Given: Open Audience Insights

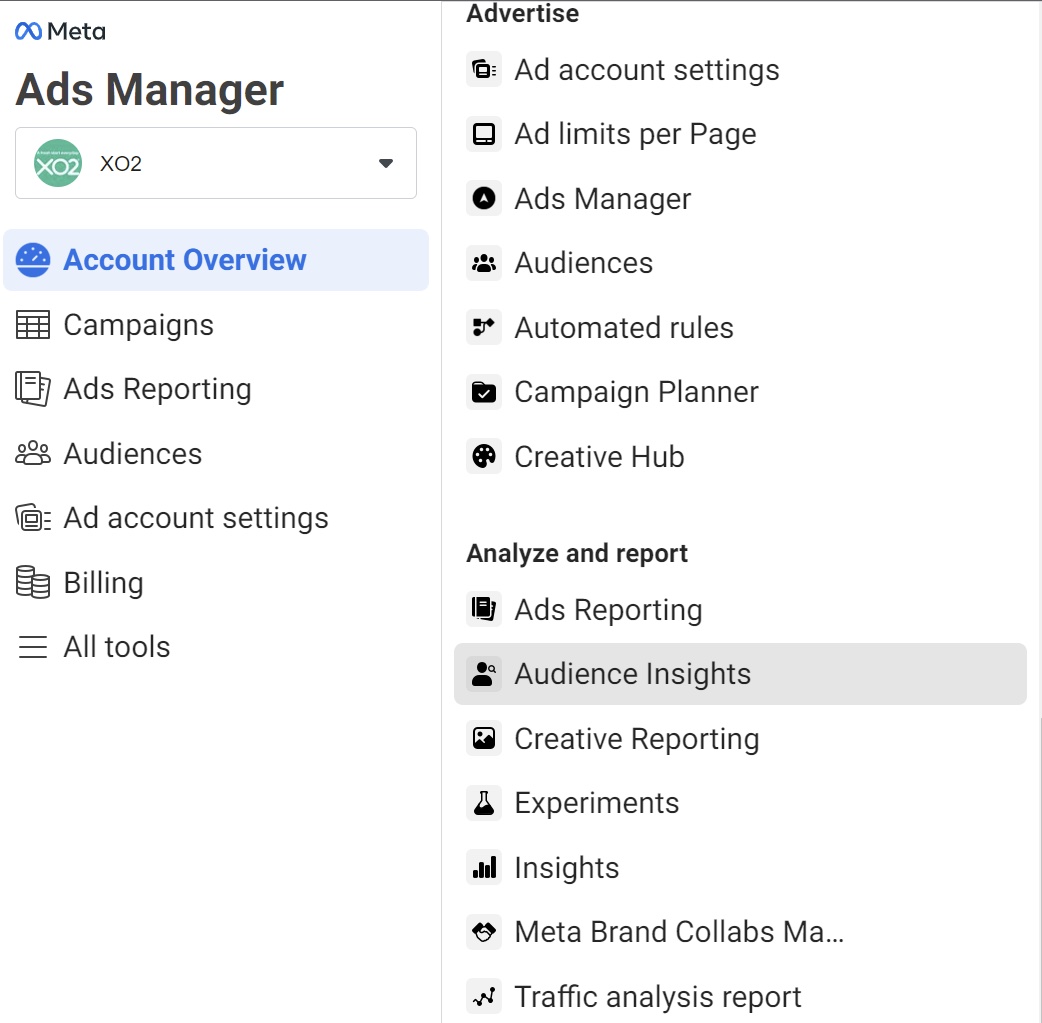Looking at the screenshot, I should click(x=740, y=674).
